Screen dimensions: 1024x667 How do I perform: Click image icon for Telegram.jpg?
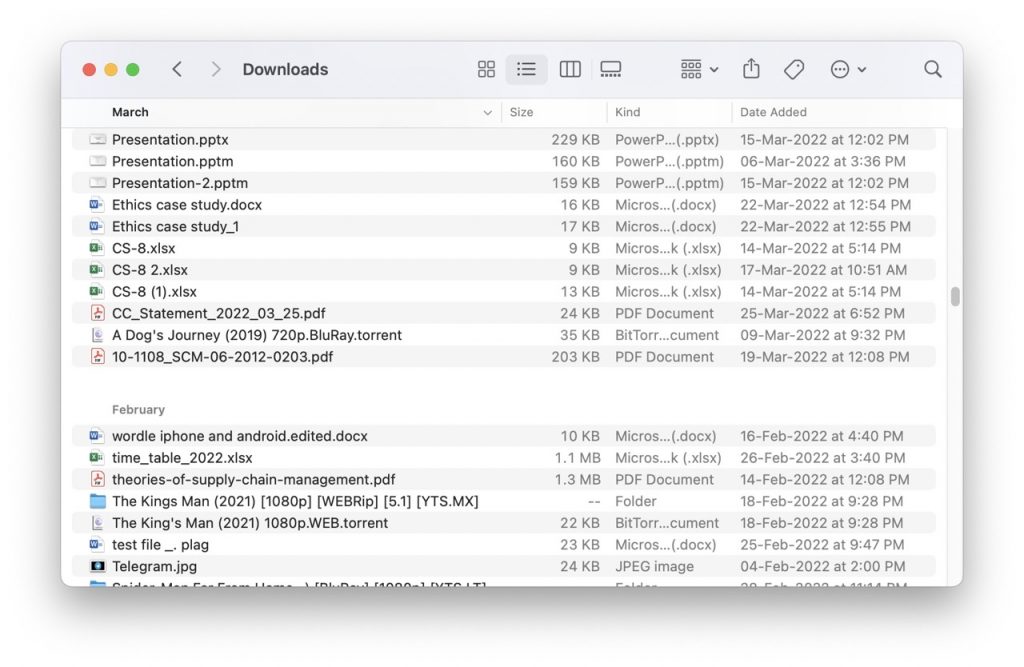(97, 566)
